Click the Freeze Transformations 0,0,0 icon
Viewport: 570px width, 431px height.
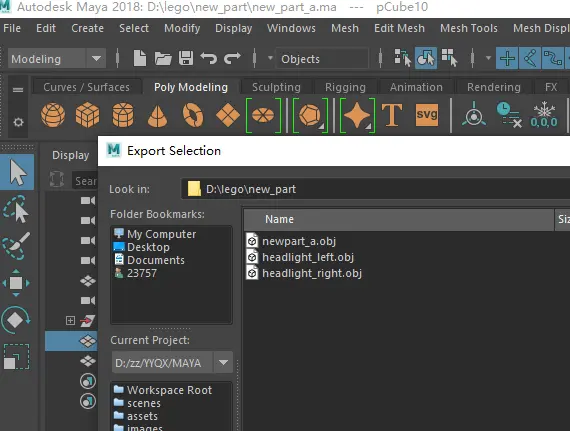click(544, 115)
